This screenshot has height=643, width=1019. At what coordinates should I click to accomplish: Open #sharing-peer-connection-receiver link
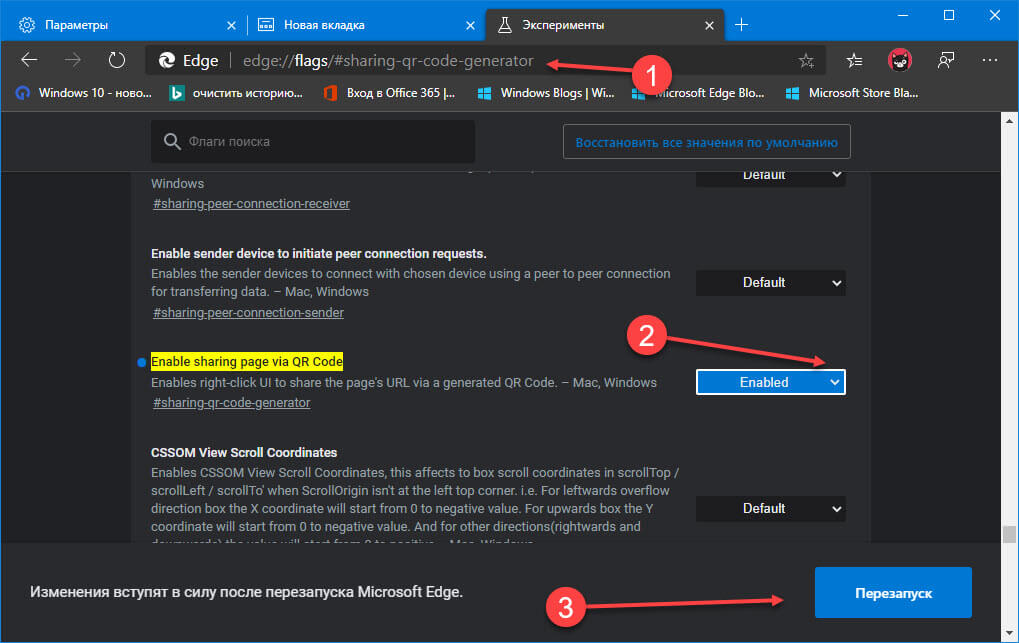(x=251, y=203)
